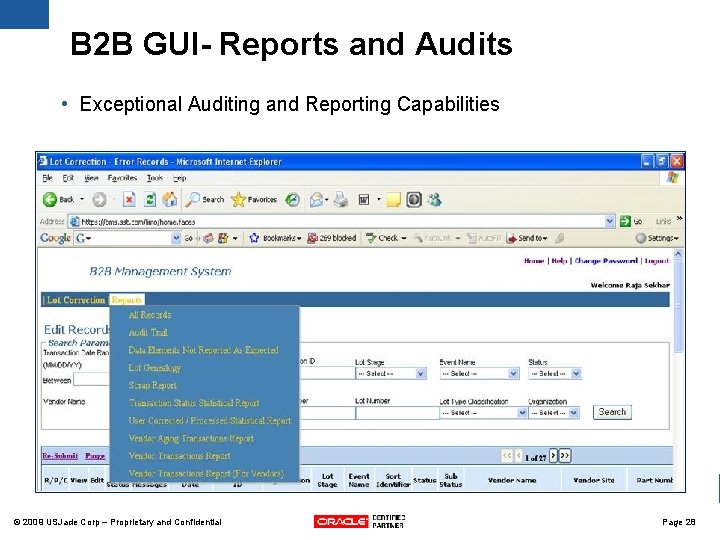Click the Purge link

click(95, 456)
